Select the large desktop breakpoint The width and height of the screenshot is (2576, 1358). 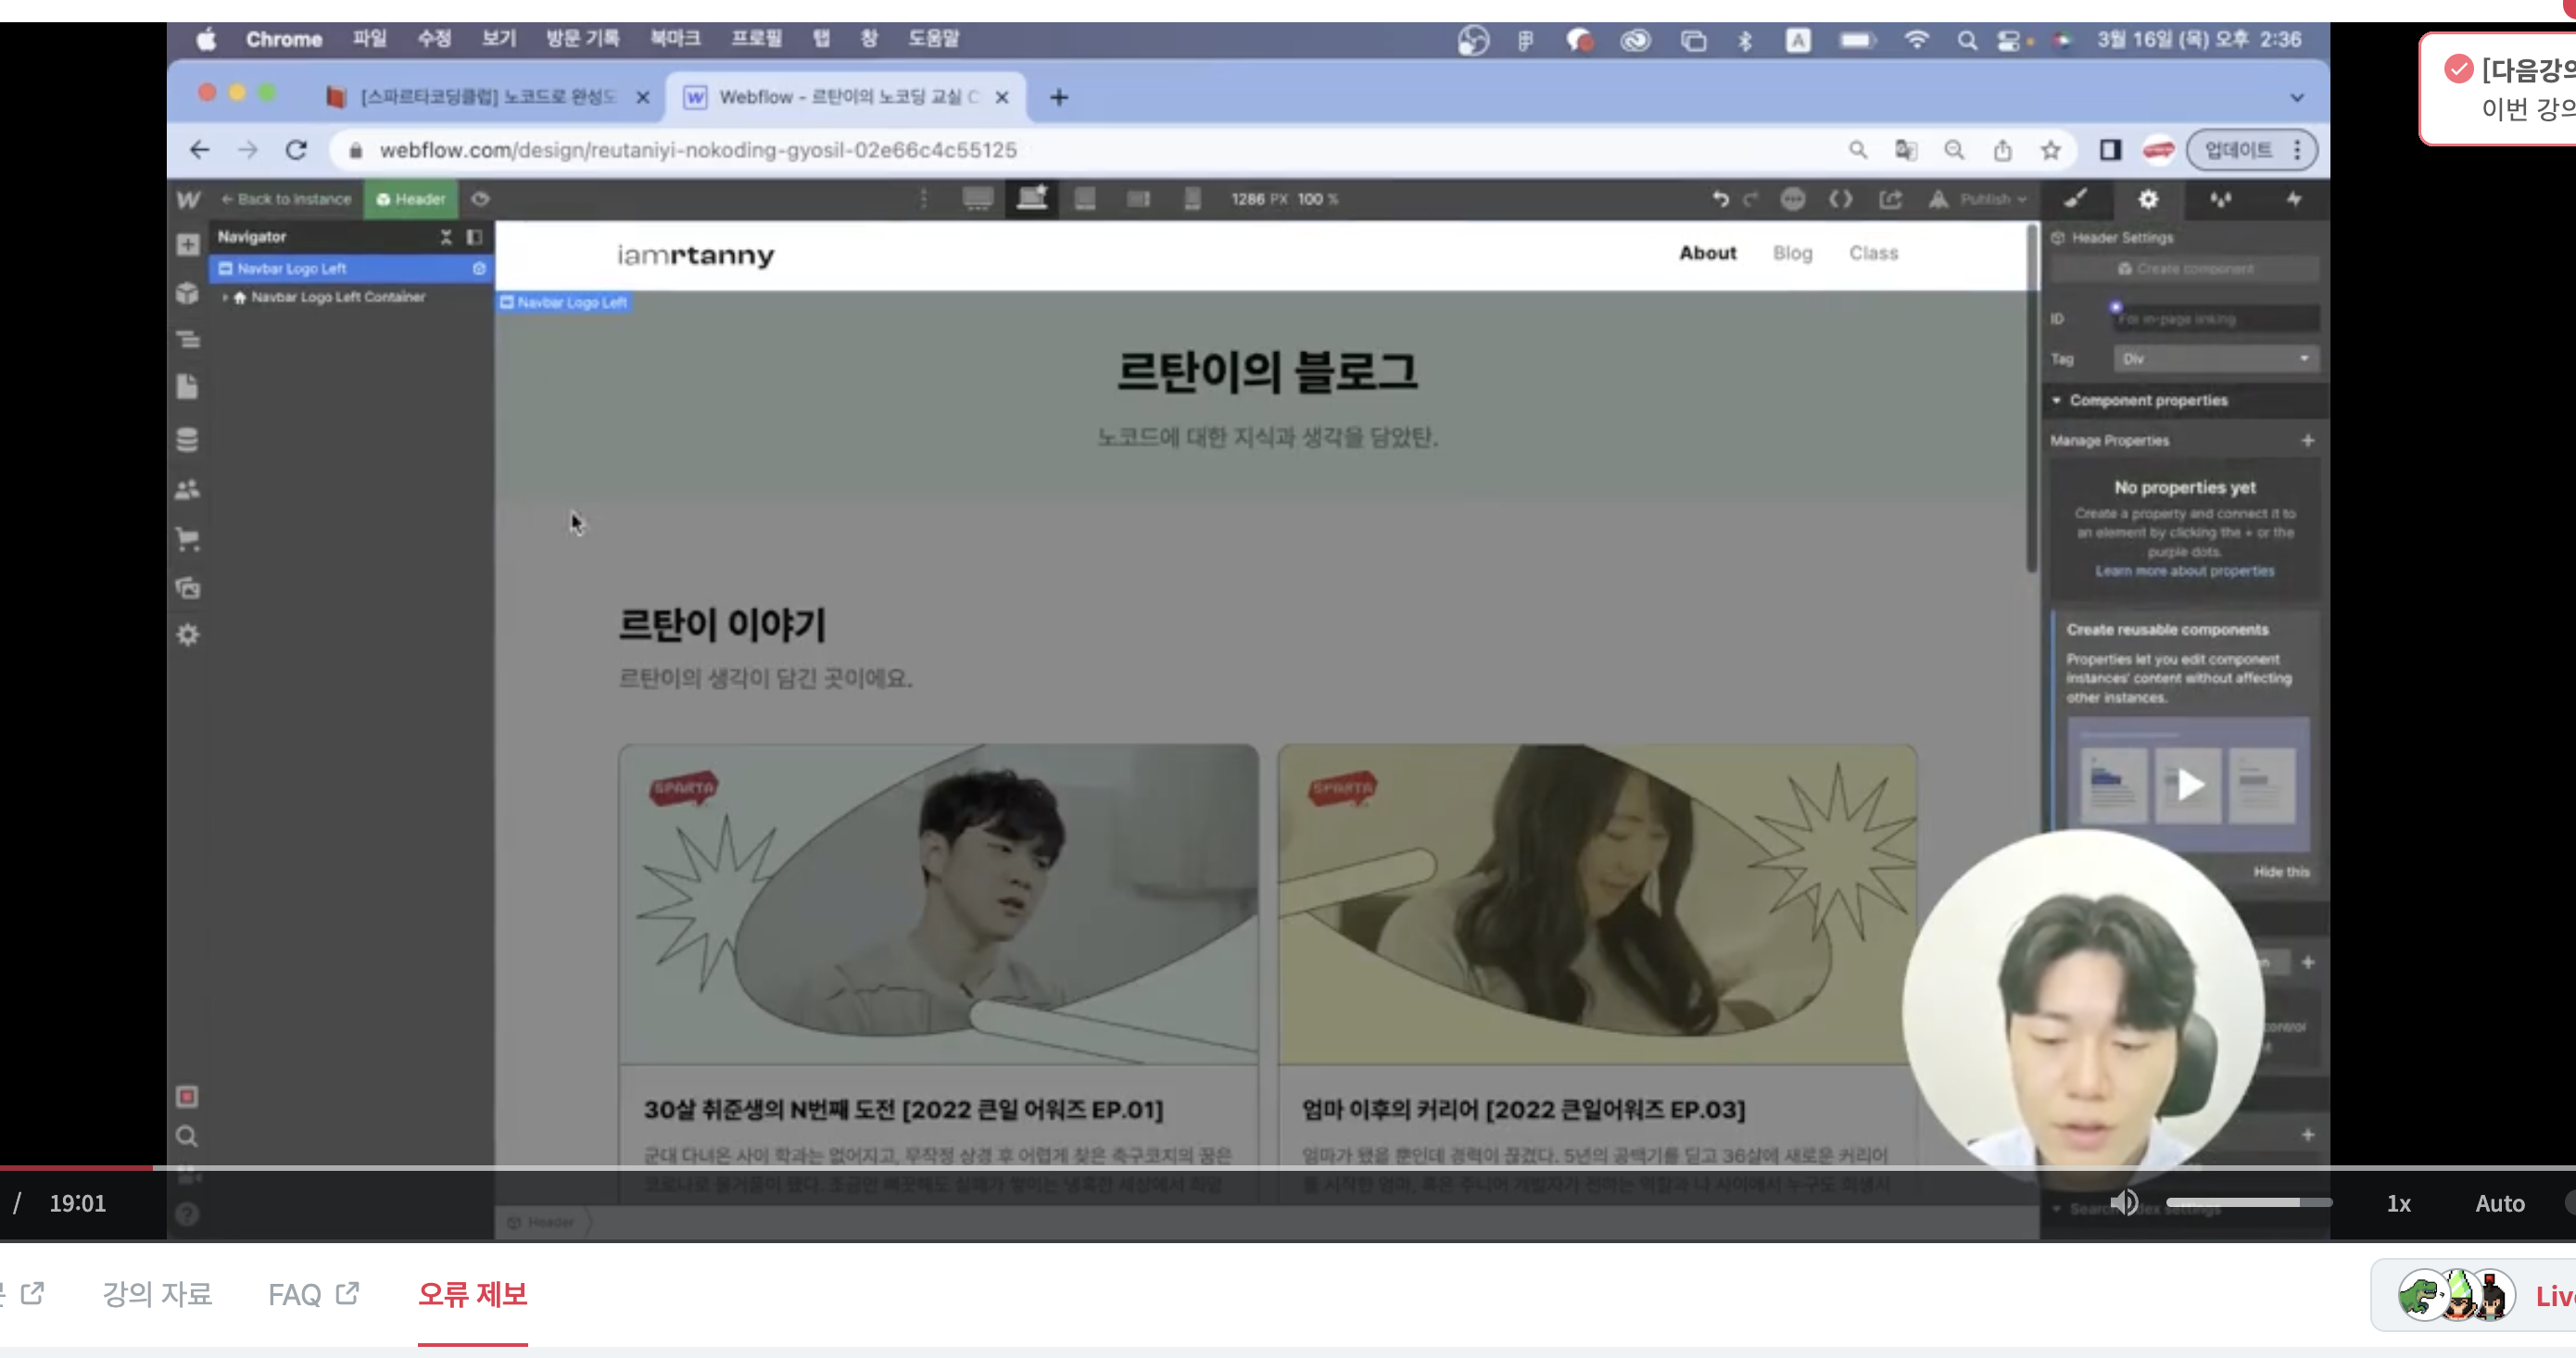(x=978, y=199)
